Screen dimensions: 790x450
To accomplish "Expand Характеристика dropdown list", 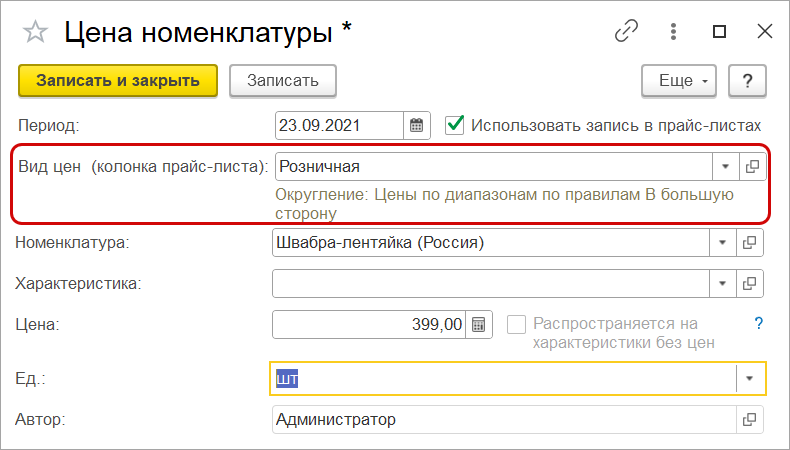I will [722, 283].
